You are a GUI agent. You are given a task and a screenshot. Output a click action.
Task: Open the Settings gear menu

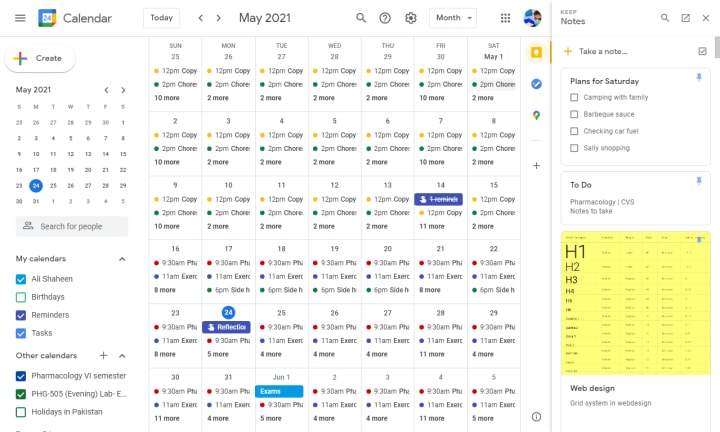[x=411, y=18]
